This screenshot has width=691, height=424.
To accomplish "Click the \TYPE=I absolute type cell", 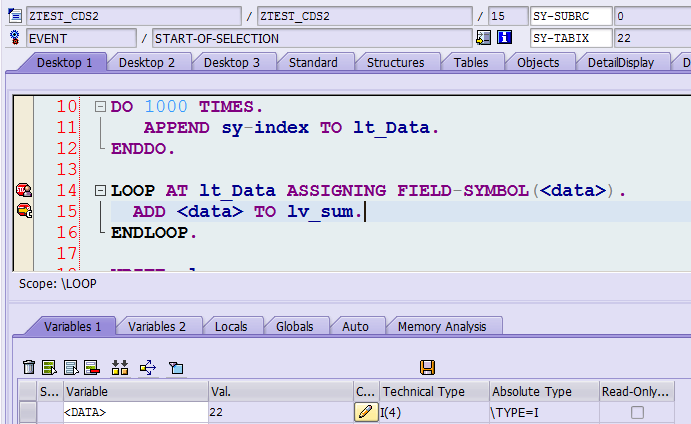I will pyautogui.click(x=544, y=413).
